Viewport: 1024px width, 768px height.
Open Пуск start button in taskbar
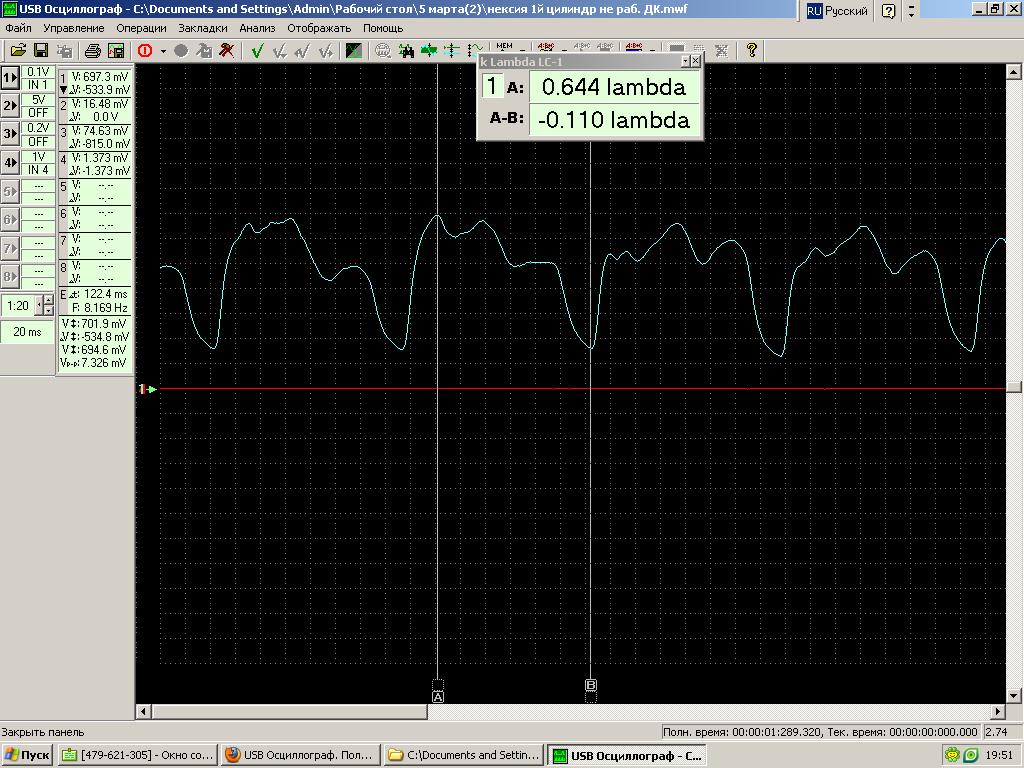27,755
